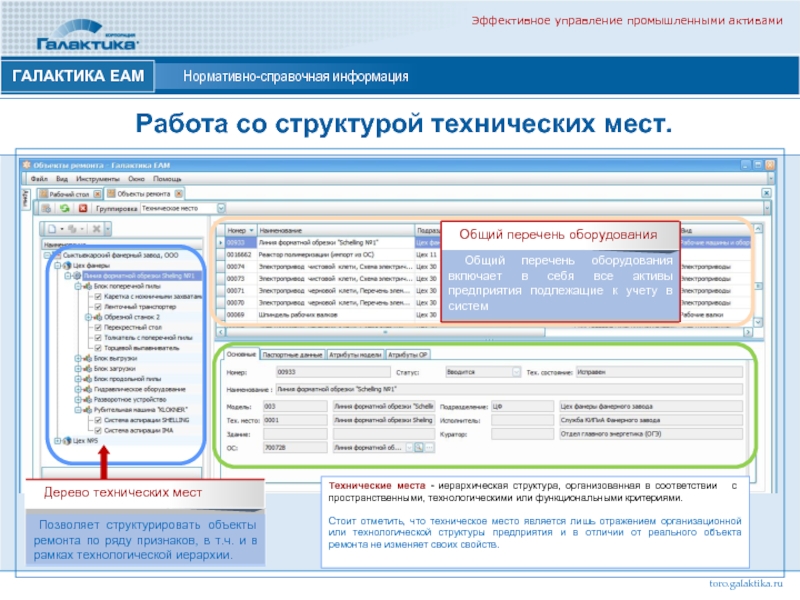Select root node Сыктывкарский фанерный завод, ООО
This screenshot has width=800, height=600.
(x=121, y=255)
